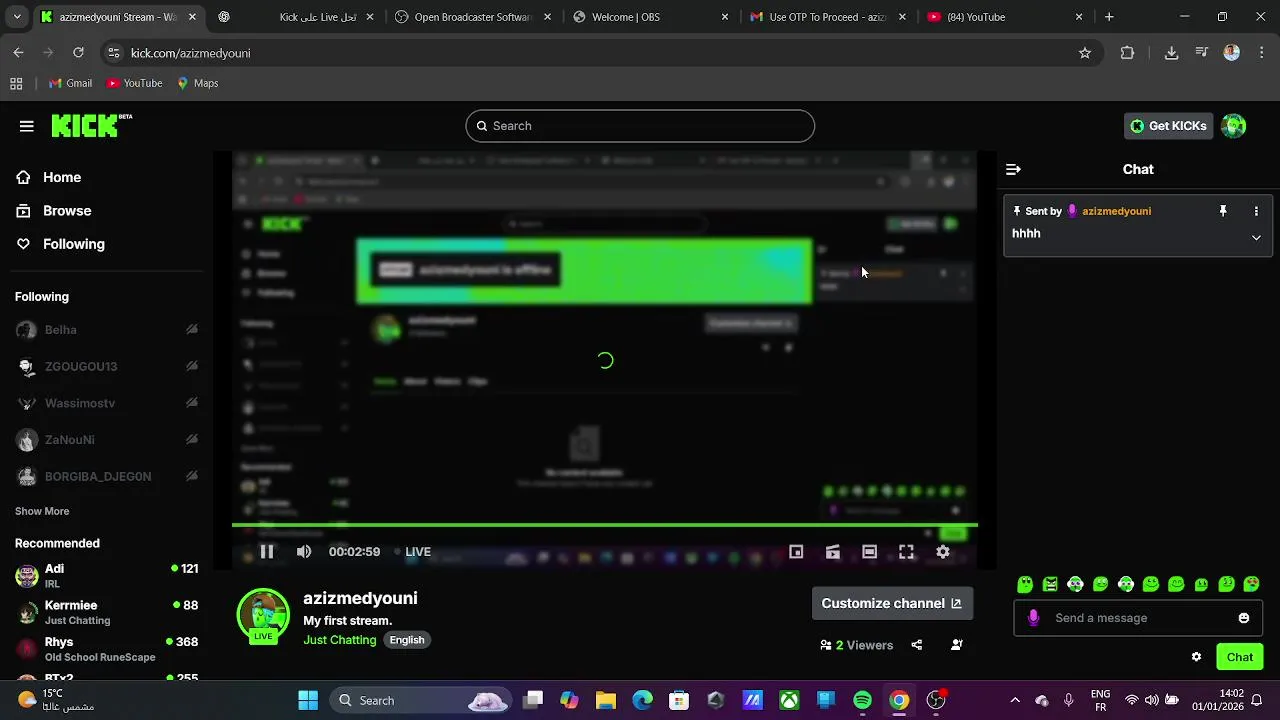Unpin the pinned chat message
The width and height of the screenshot is (1280, 720).
pyautogui.click(x=1222, y=211)
